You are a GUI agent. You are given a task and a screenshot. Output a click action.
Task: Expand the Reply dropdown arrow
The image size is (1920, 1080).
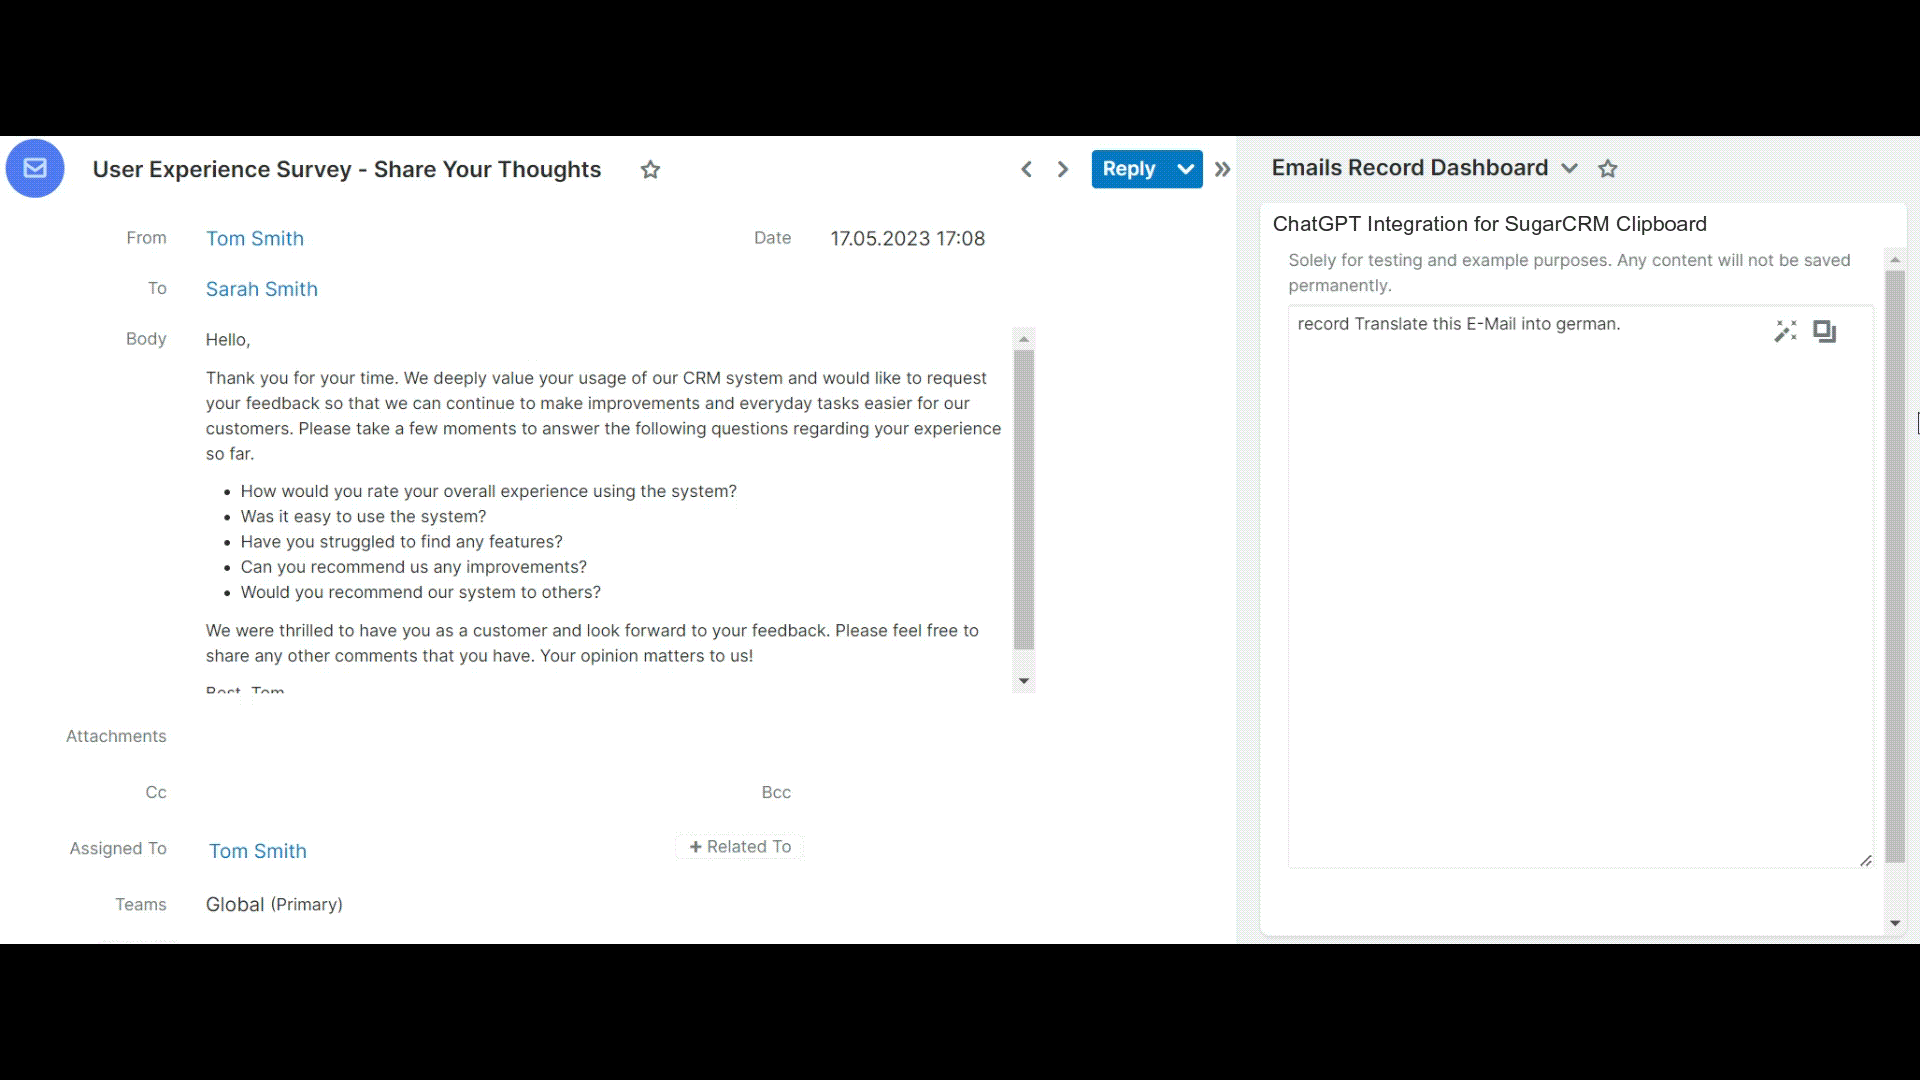pyautogui.click(x=1184, y=169)
